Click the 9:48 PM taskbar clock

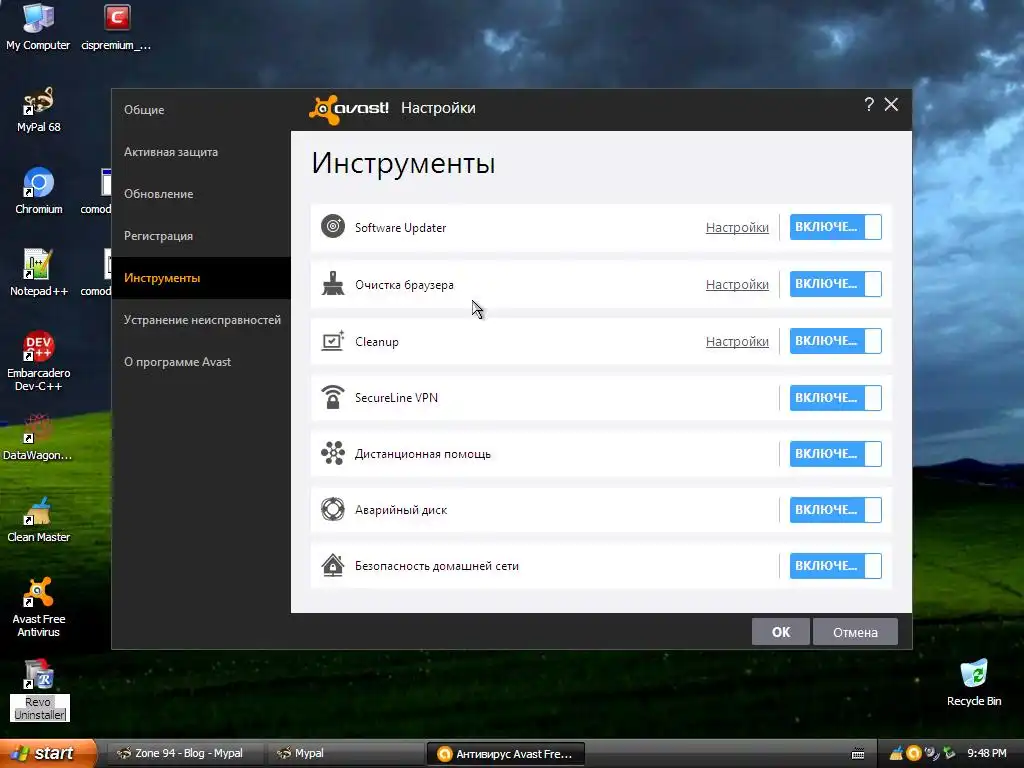986,754
